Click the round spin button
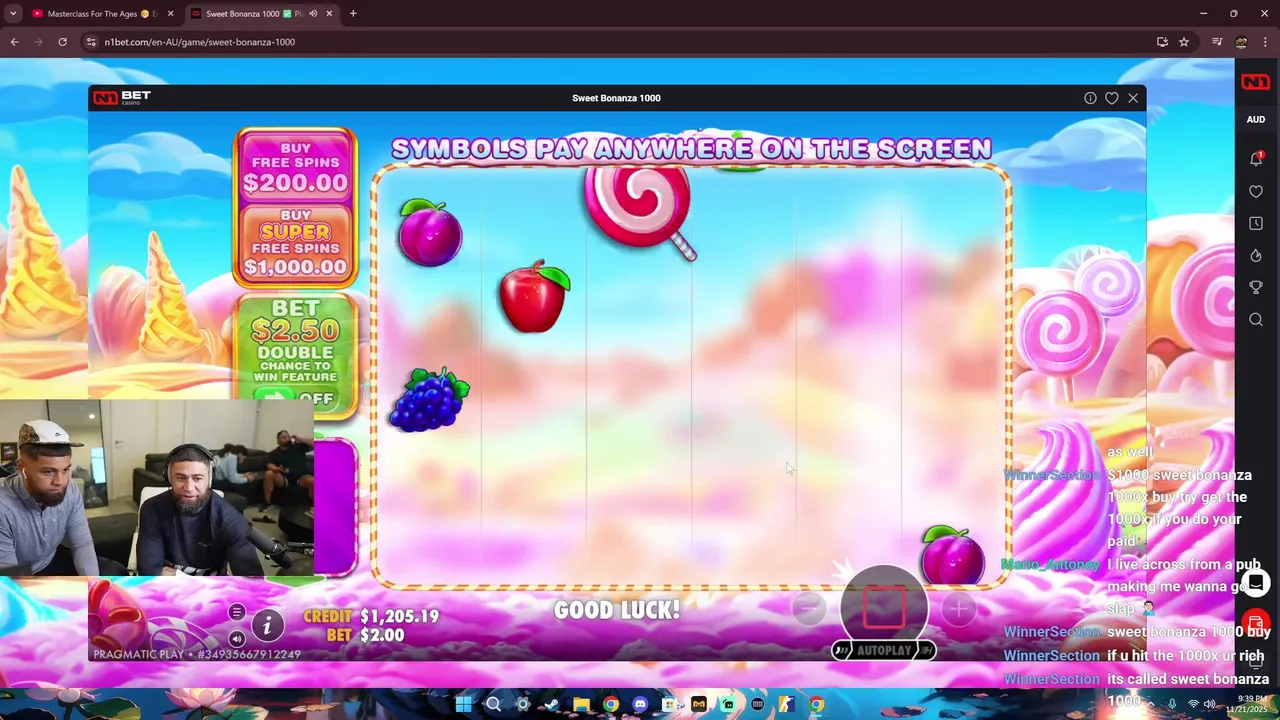The image size is (1280, 720). coord(884,607)
